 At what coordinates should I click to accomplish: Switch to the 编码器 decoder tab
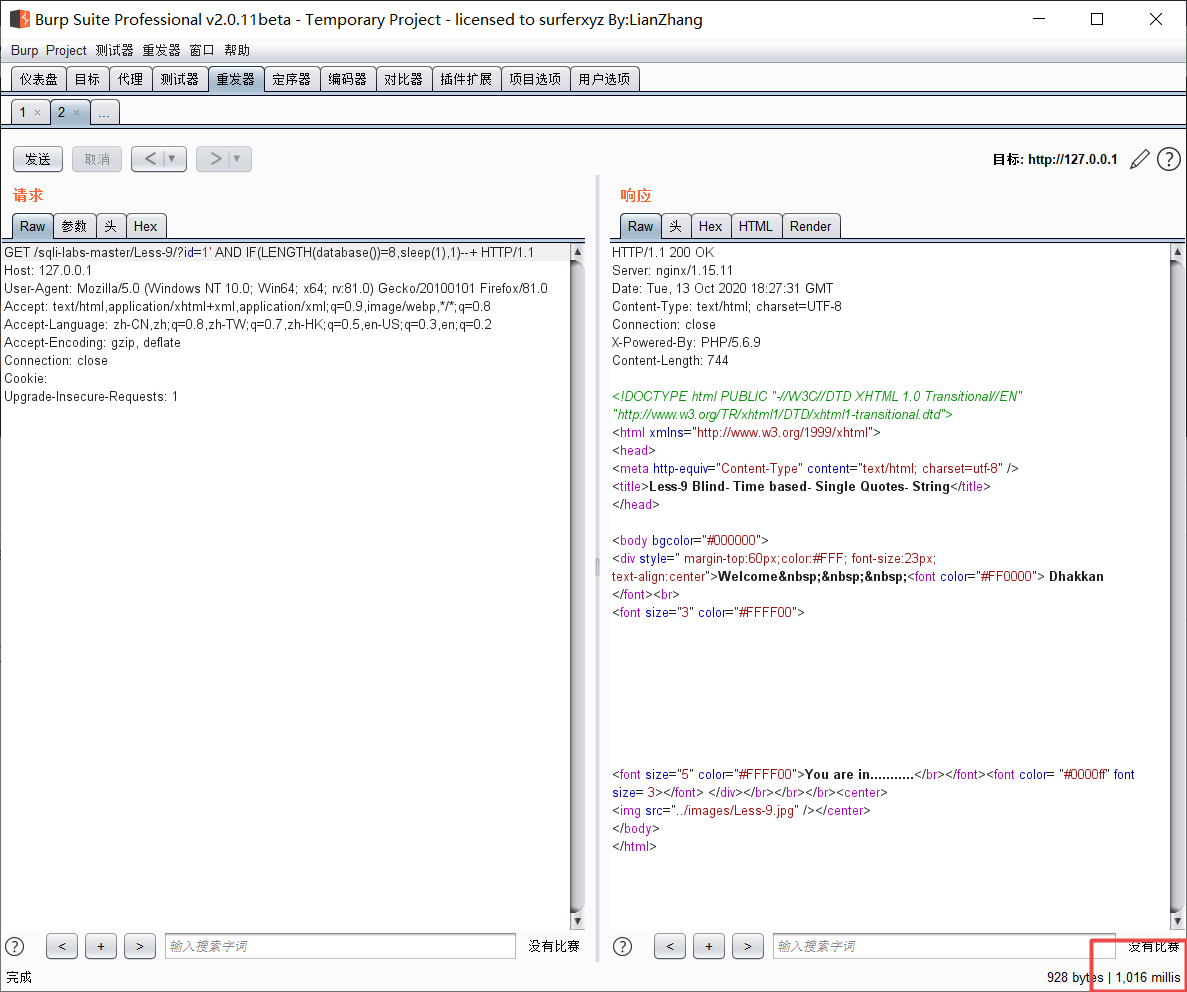pos(347,79)
